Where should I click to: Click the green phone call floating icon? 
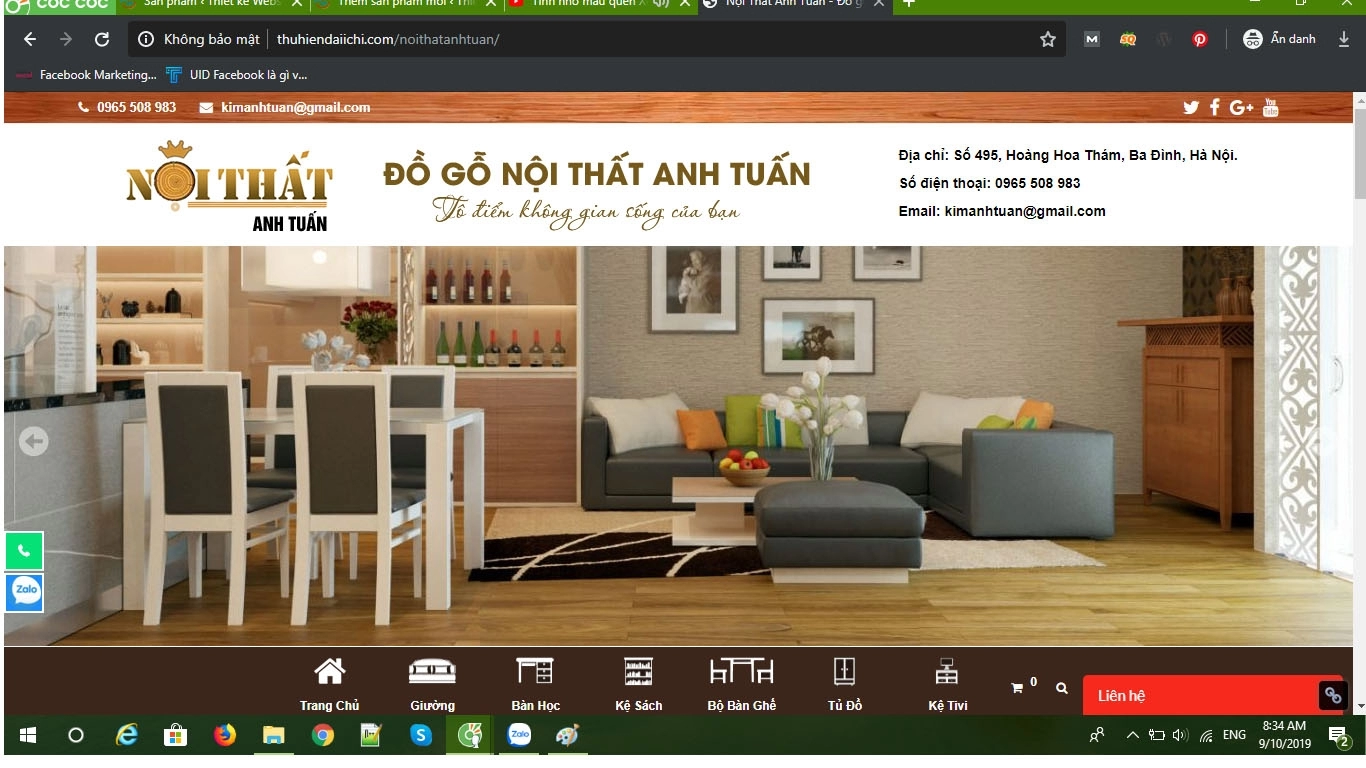click(x=23, y=551)
